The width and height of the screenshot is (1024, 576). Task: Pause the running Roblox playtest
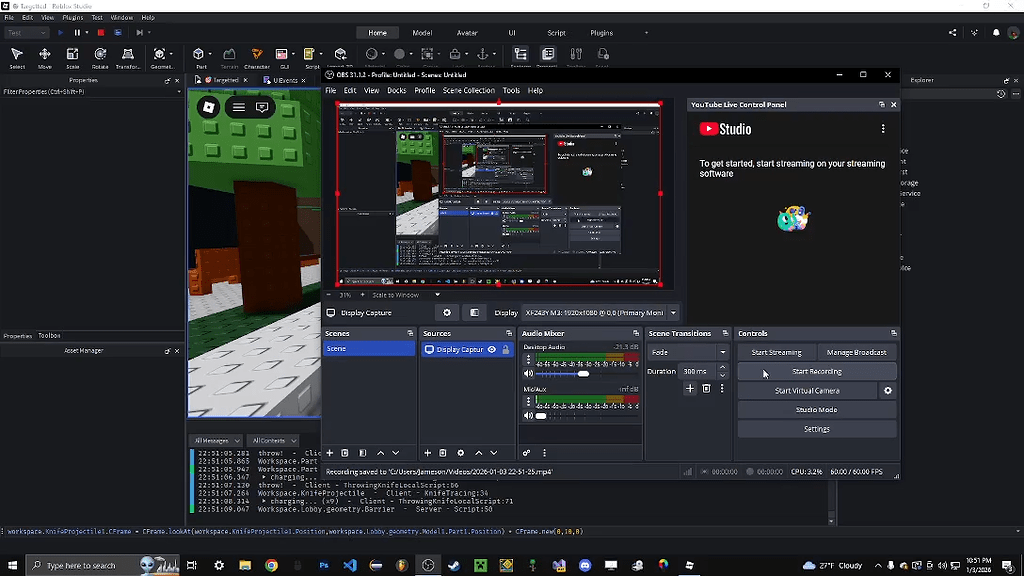[x=77, y=33]
